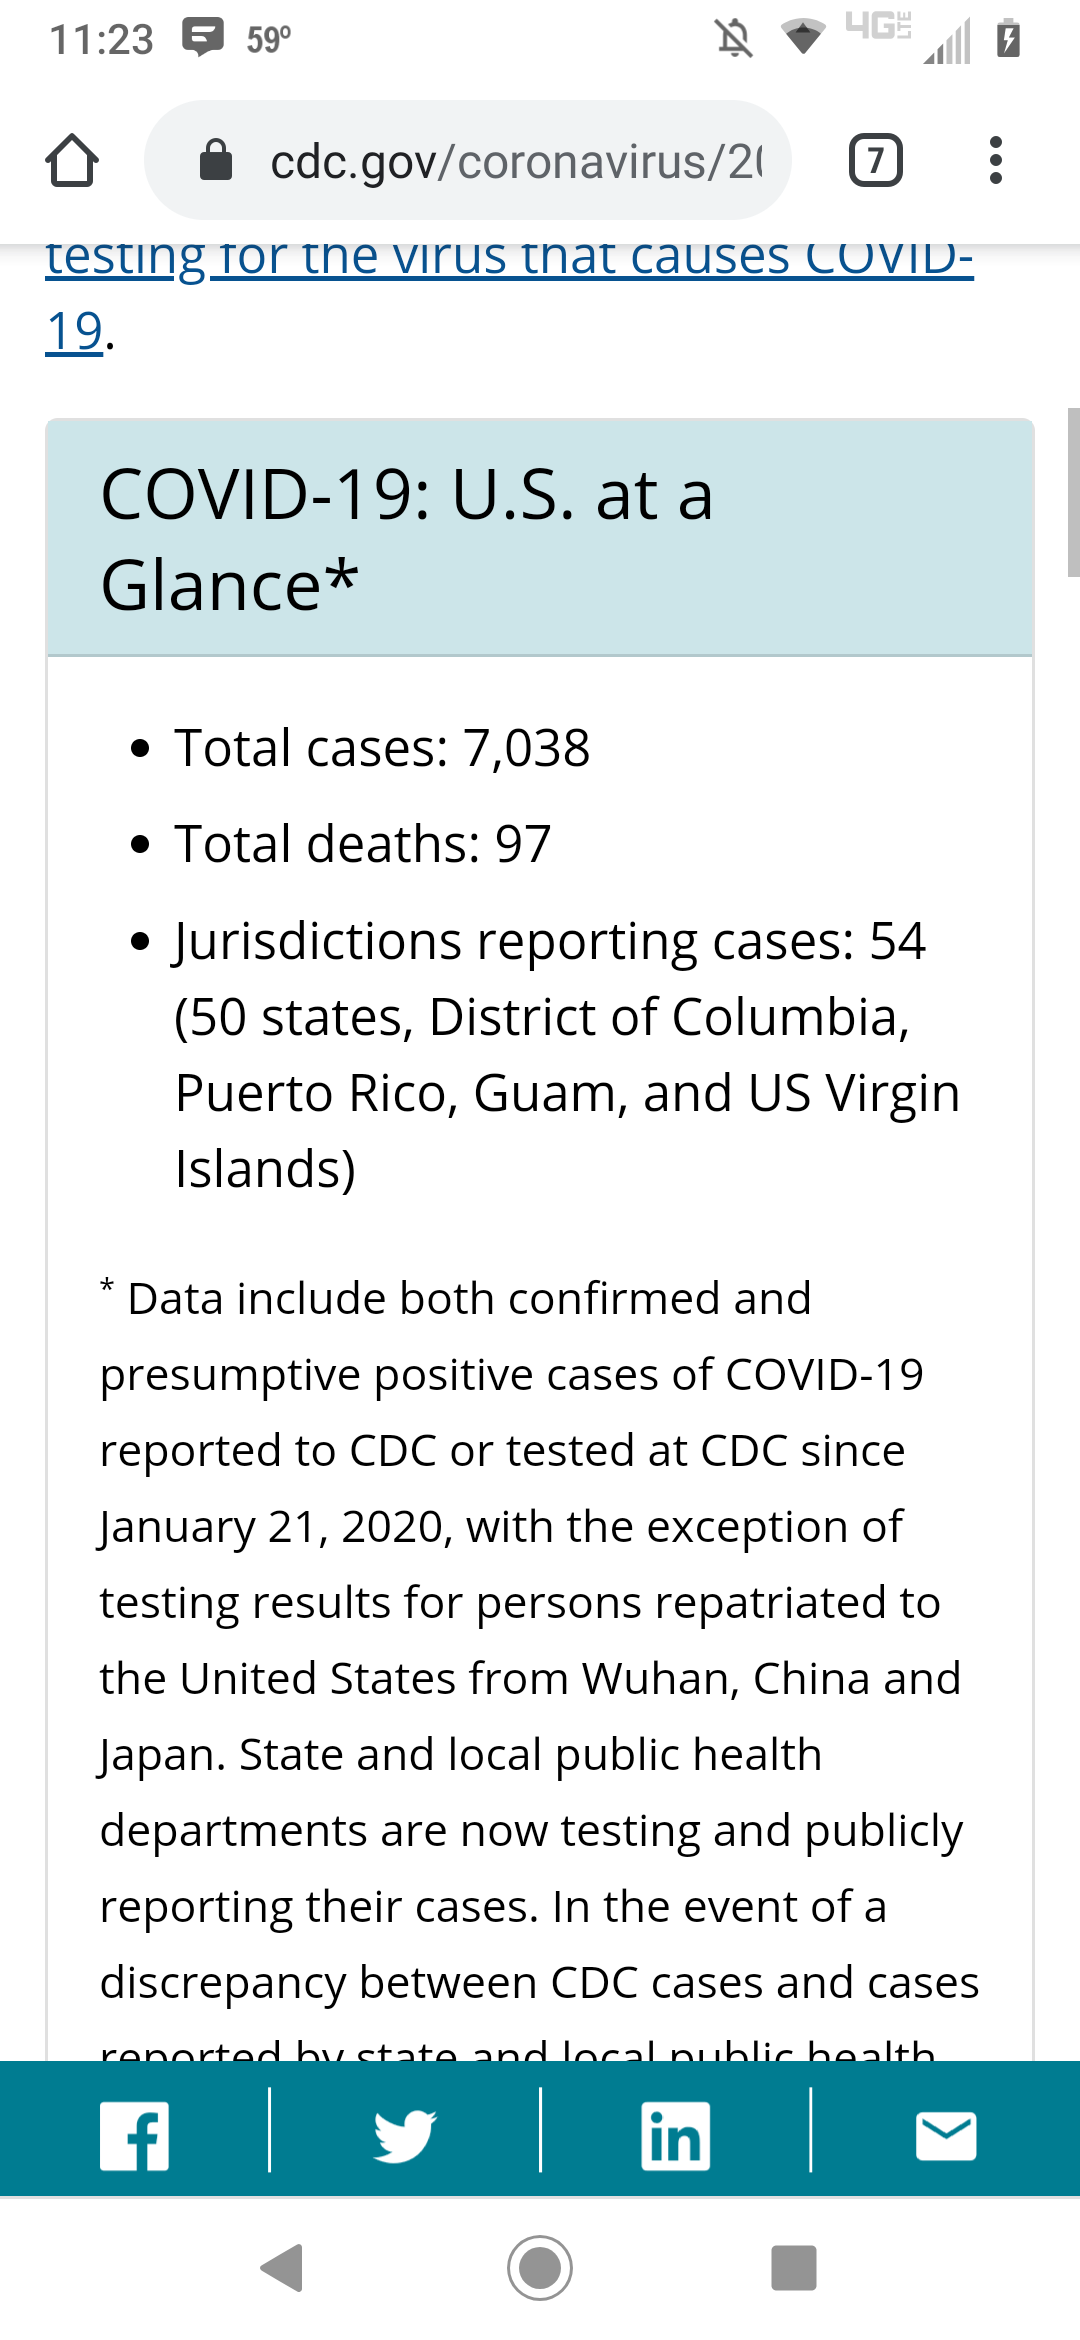Open the tab switcher showing 7 tabs
The image size is (1080, 2340).
click(875, 161)
